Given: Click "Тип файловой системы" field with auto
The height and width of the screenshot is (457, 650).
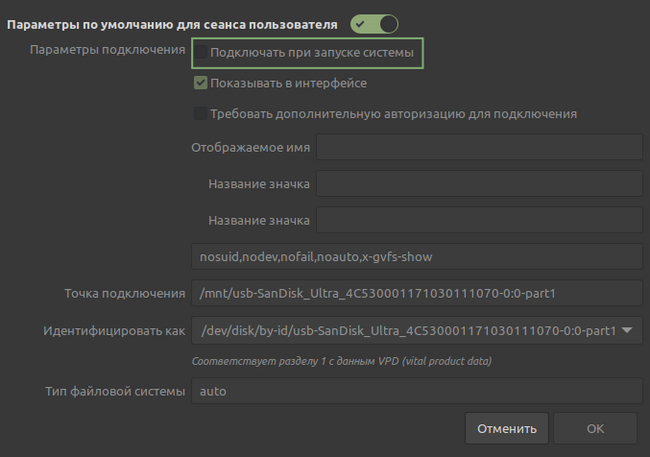Looking at the screenshot, I should click(x=415, y=391).
